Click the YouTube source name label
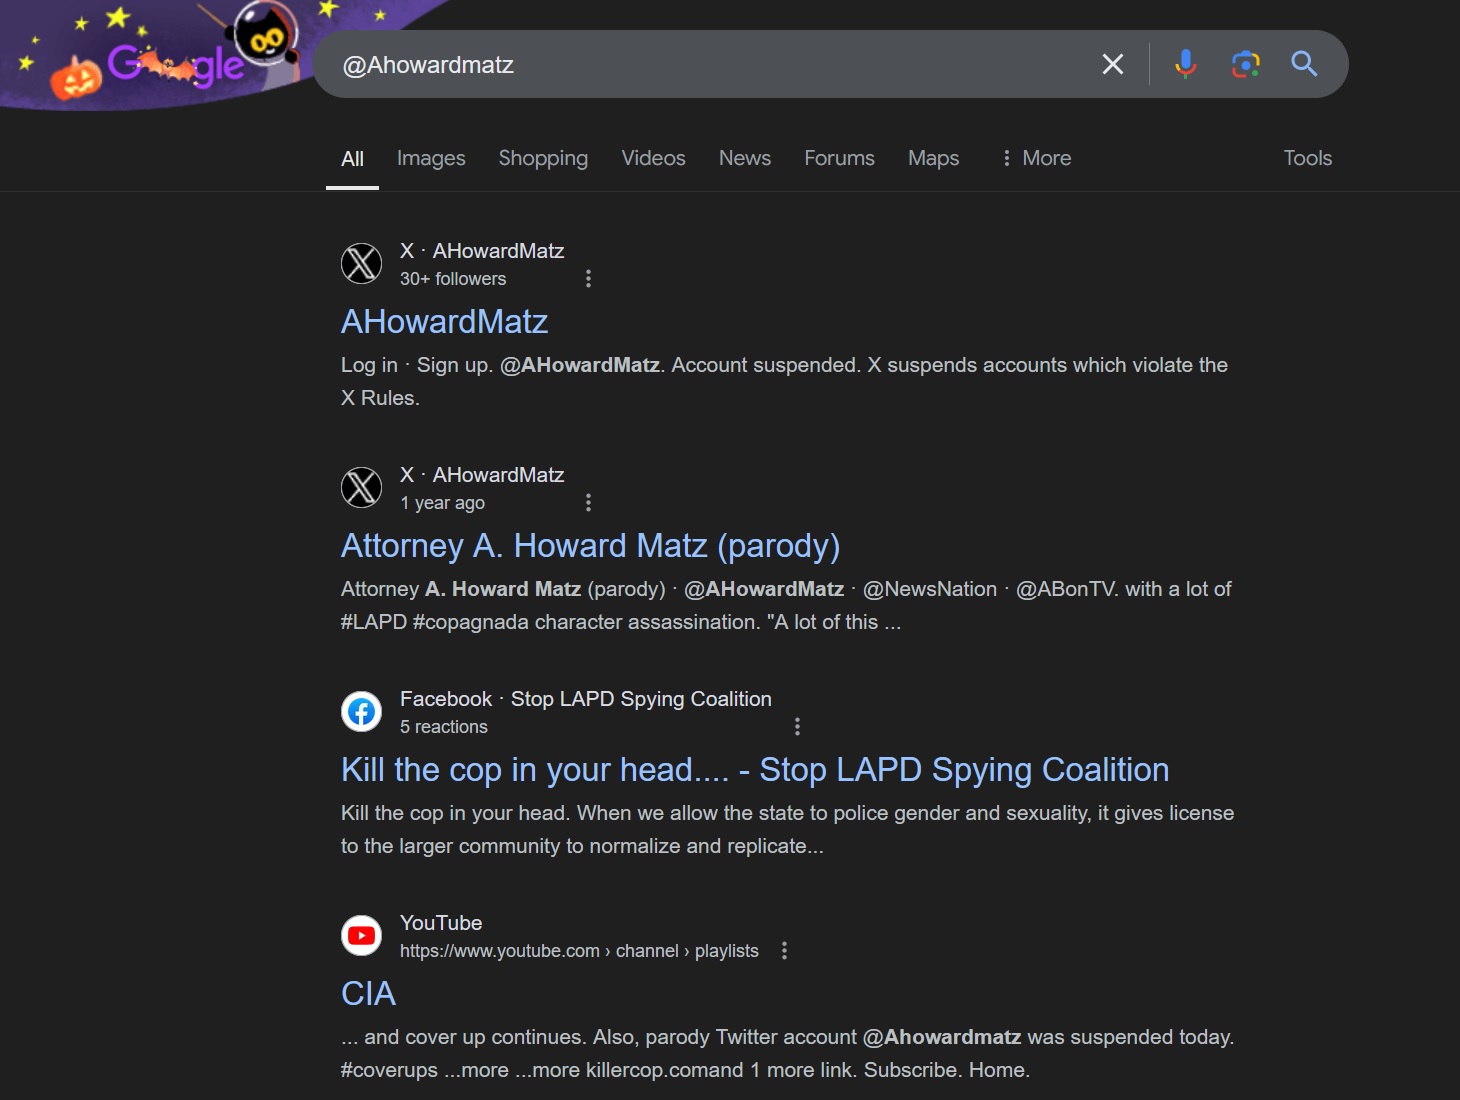This screenshot has height=1100, width=1460. [x=441, y=923]
